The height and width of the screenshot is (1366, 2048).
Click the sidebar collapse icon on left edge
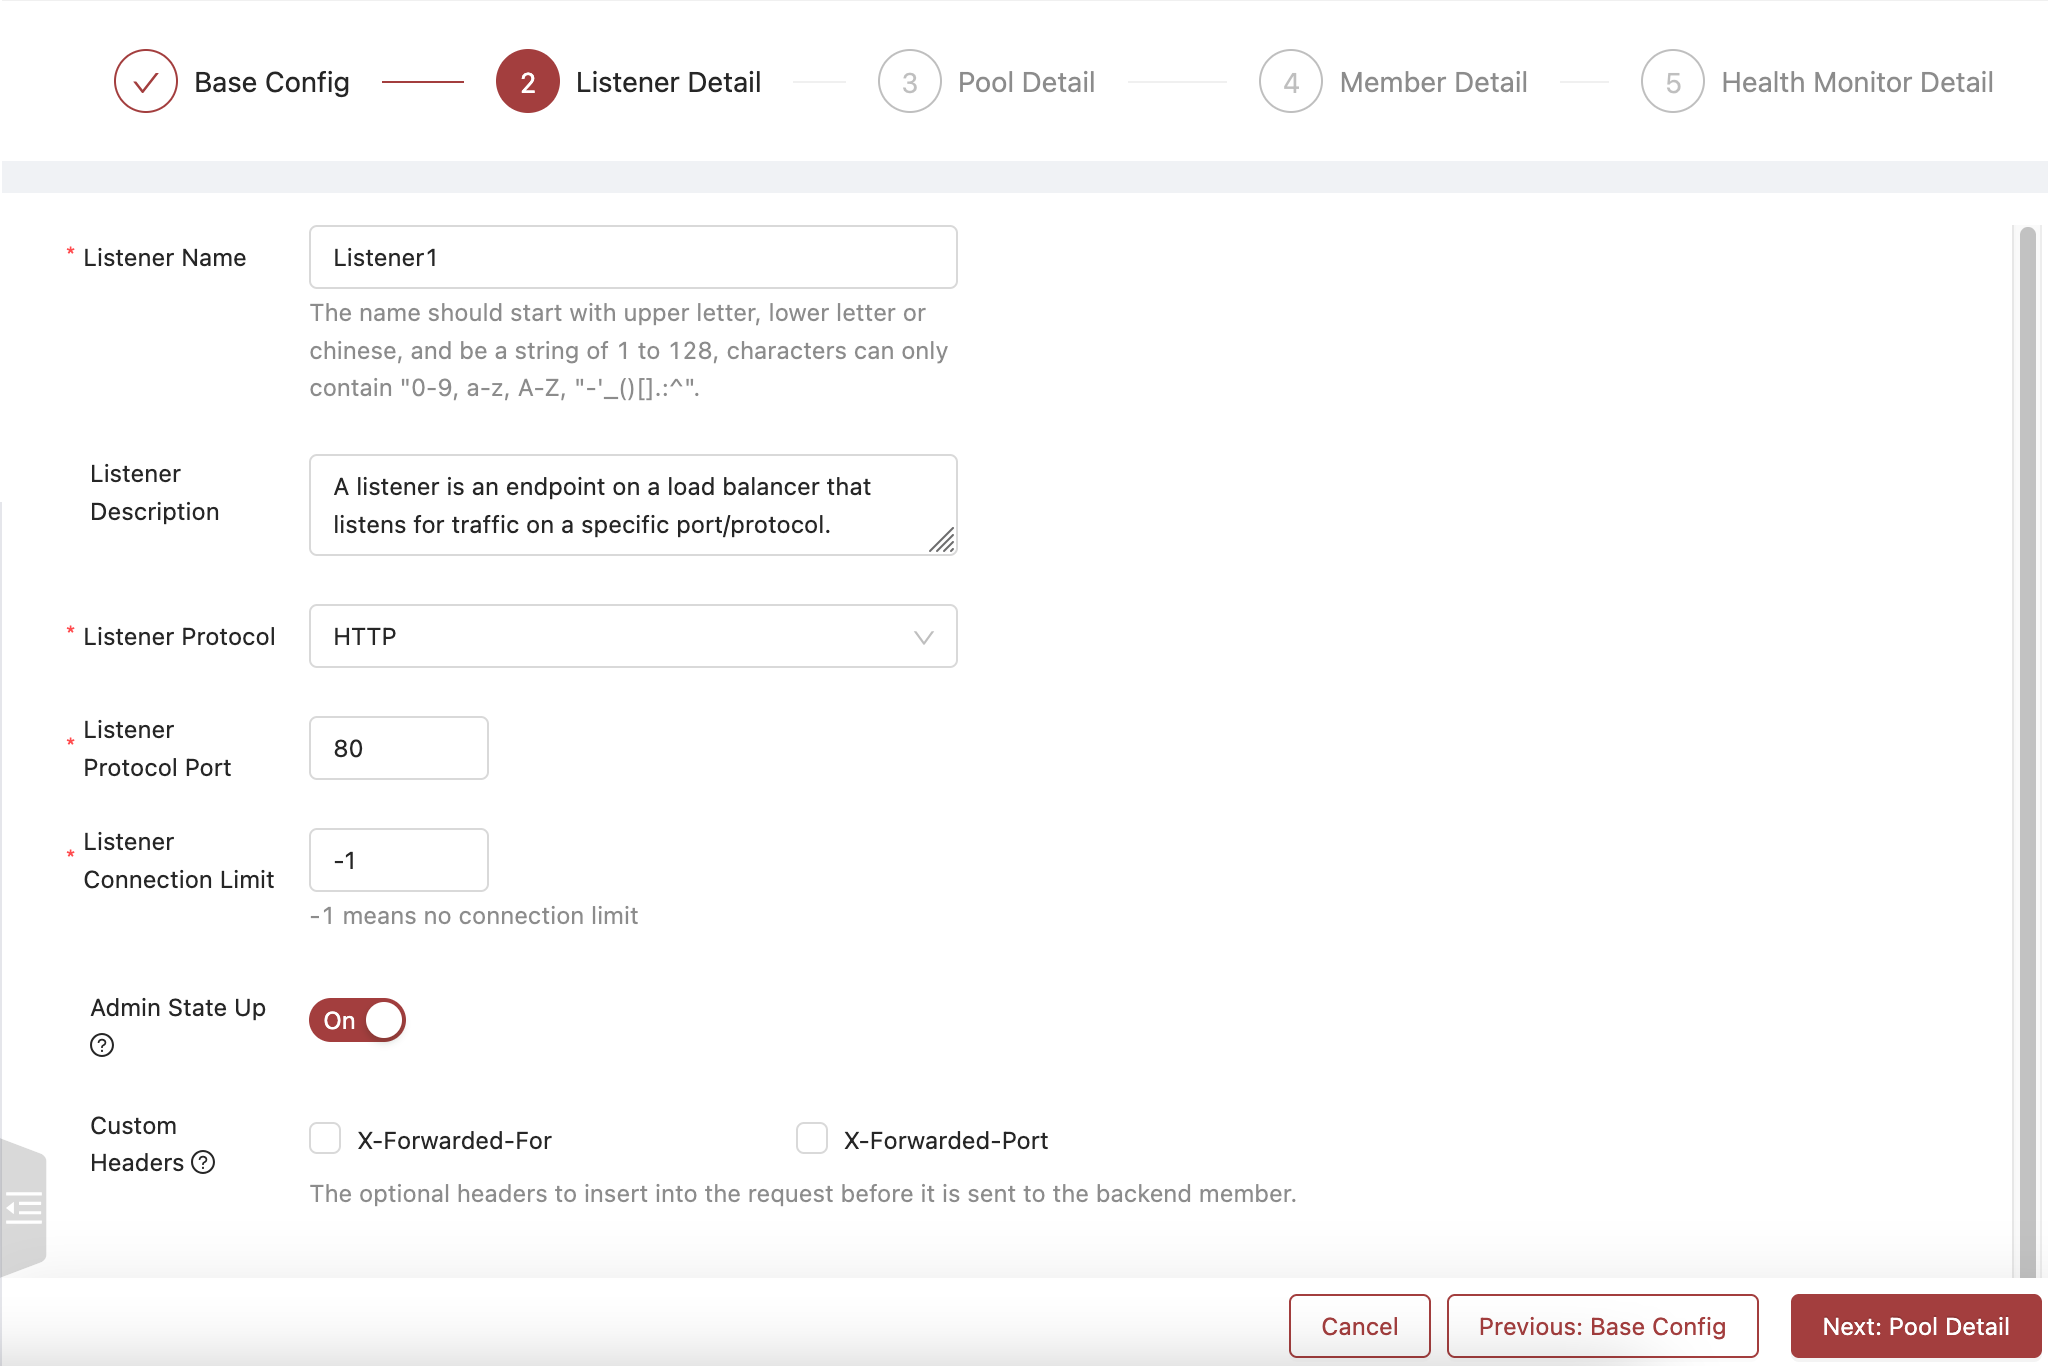(x=23, y=1206)
